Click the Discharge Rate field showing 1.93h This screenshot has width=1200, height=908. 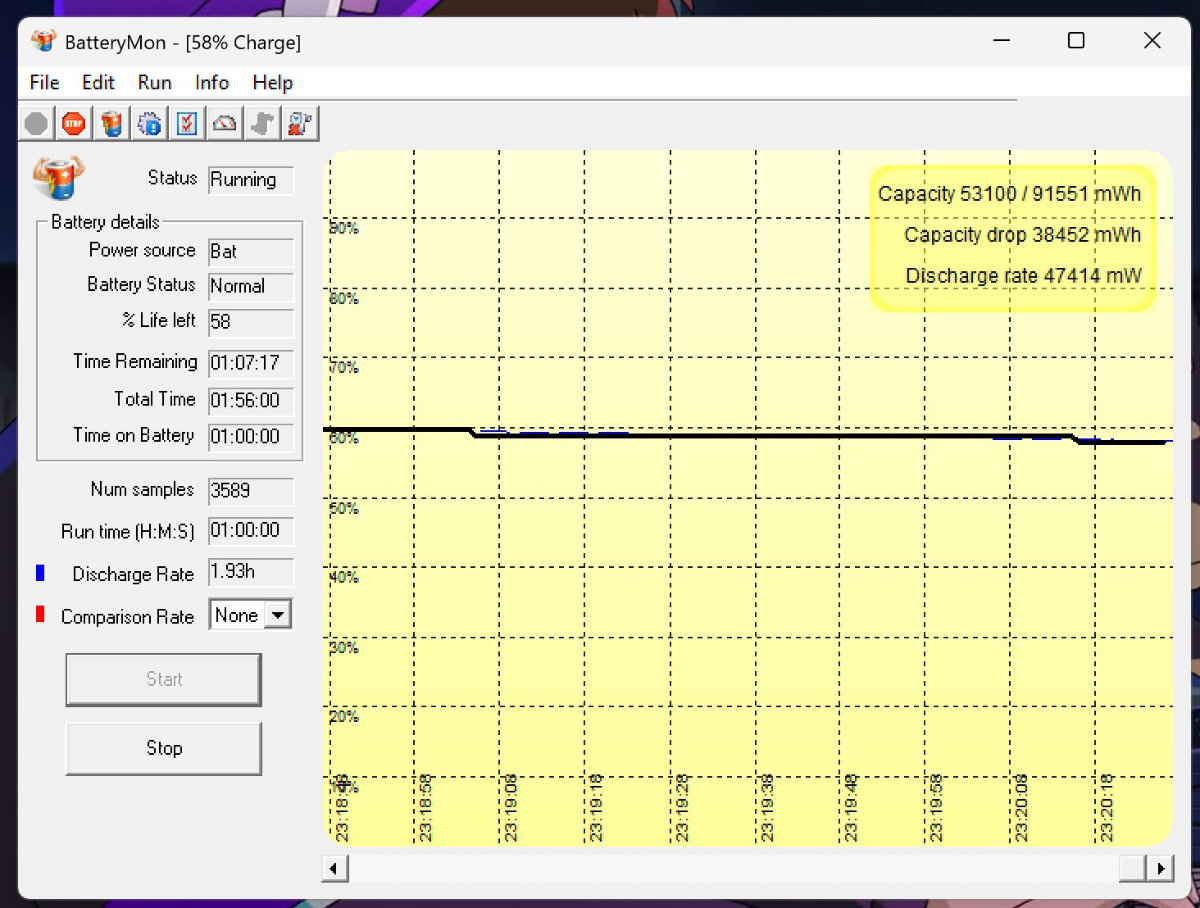(x=251, y=572)
